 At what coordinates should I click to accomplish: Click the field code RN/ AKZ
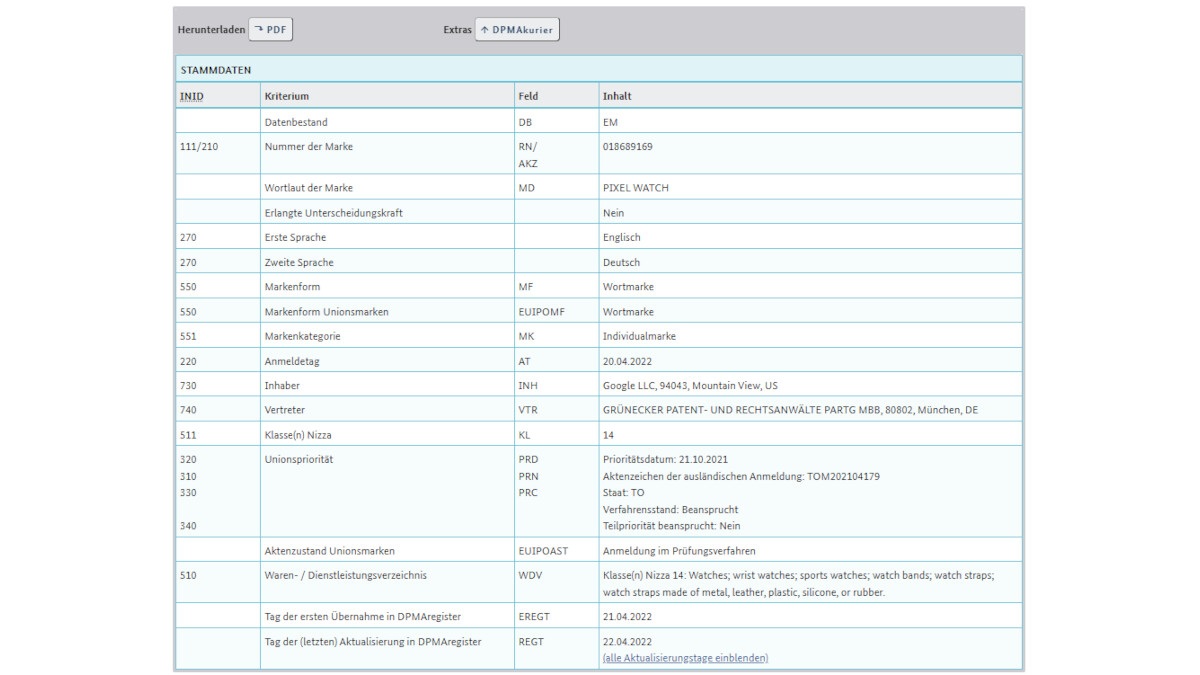tap(528, 154)
